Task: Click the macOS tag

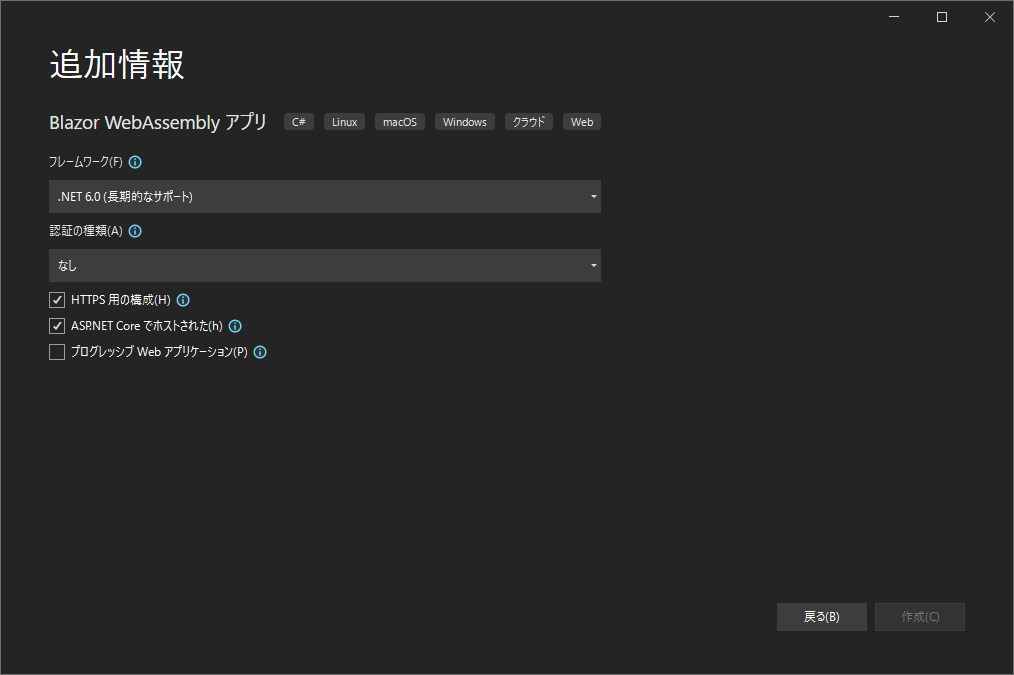Action: [x=400, y=122]
